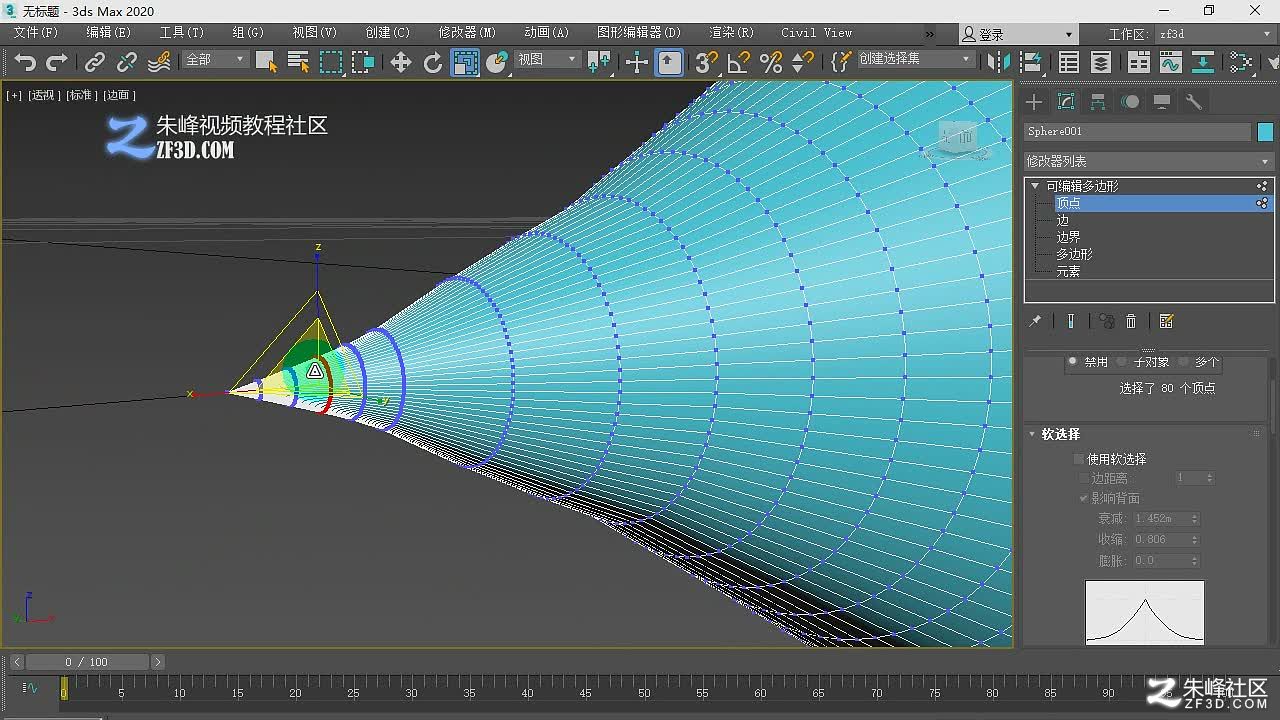Choose Rectangular Selection Region icon
Image resolution: width=1280 pixels, height=720 pixels.
pos(331,62)
